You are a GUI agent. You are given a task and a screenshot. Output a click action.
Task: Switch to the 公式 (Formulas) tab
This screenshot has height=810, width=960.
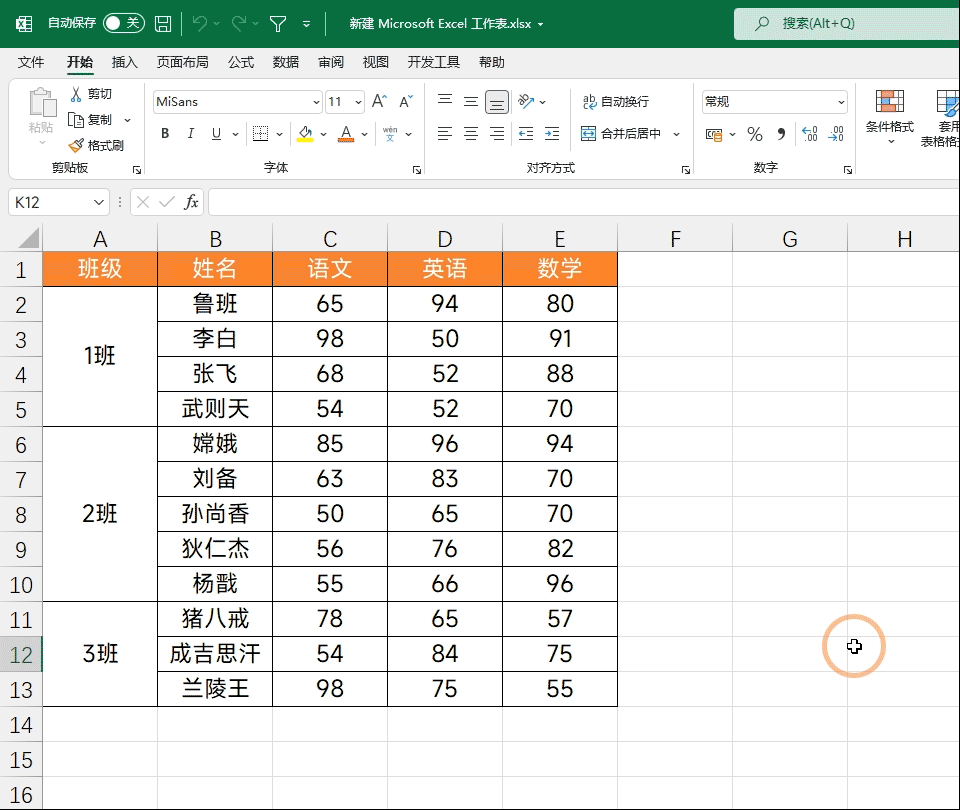point(241,62)
